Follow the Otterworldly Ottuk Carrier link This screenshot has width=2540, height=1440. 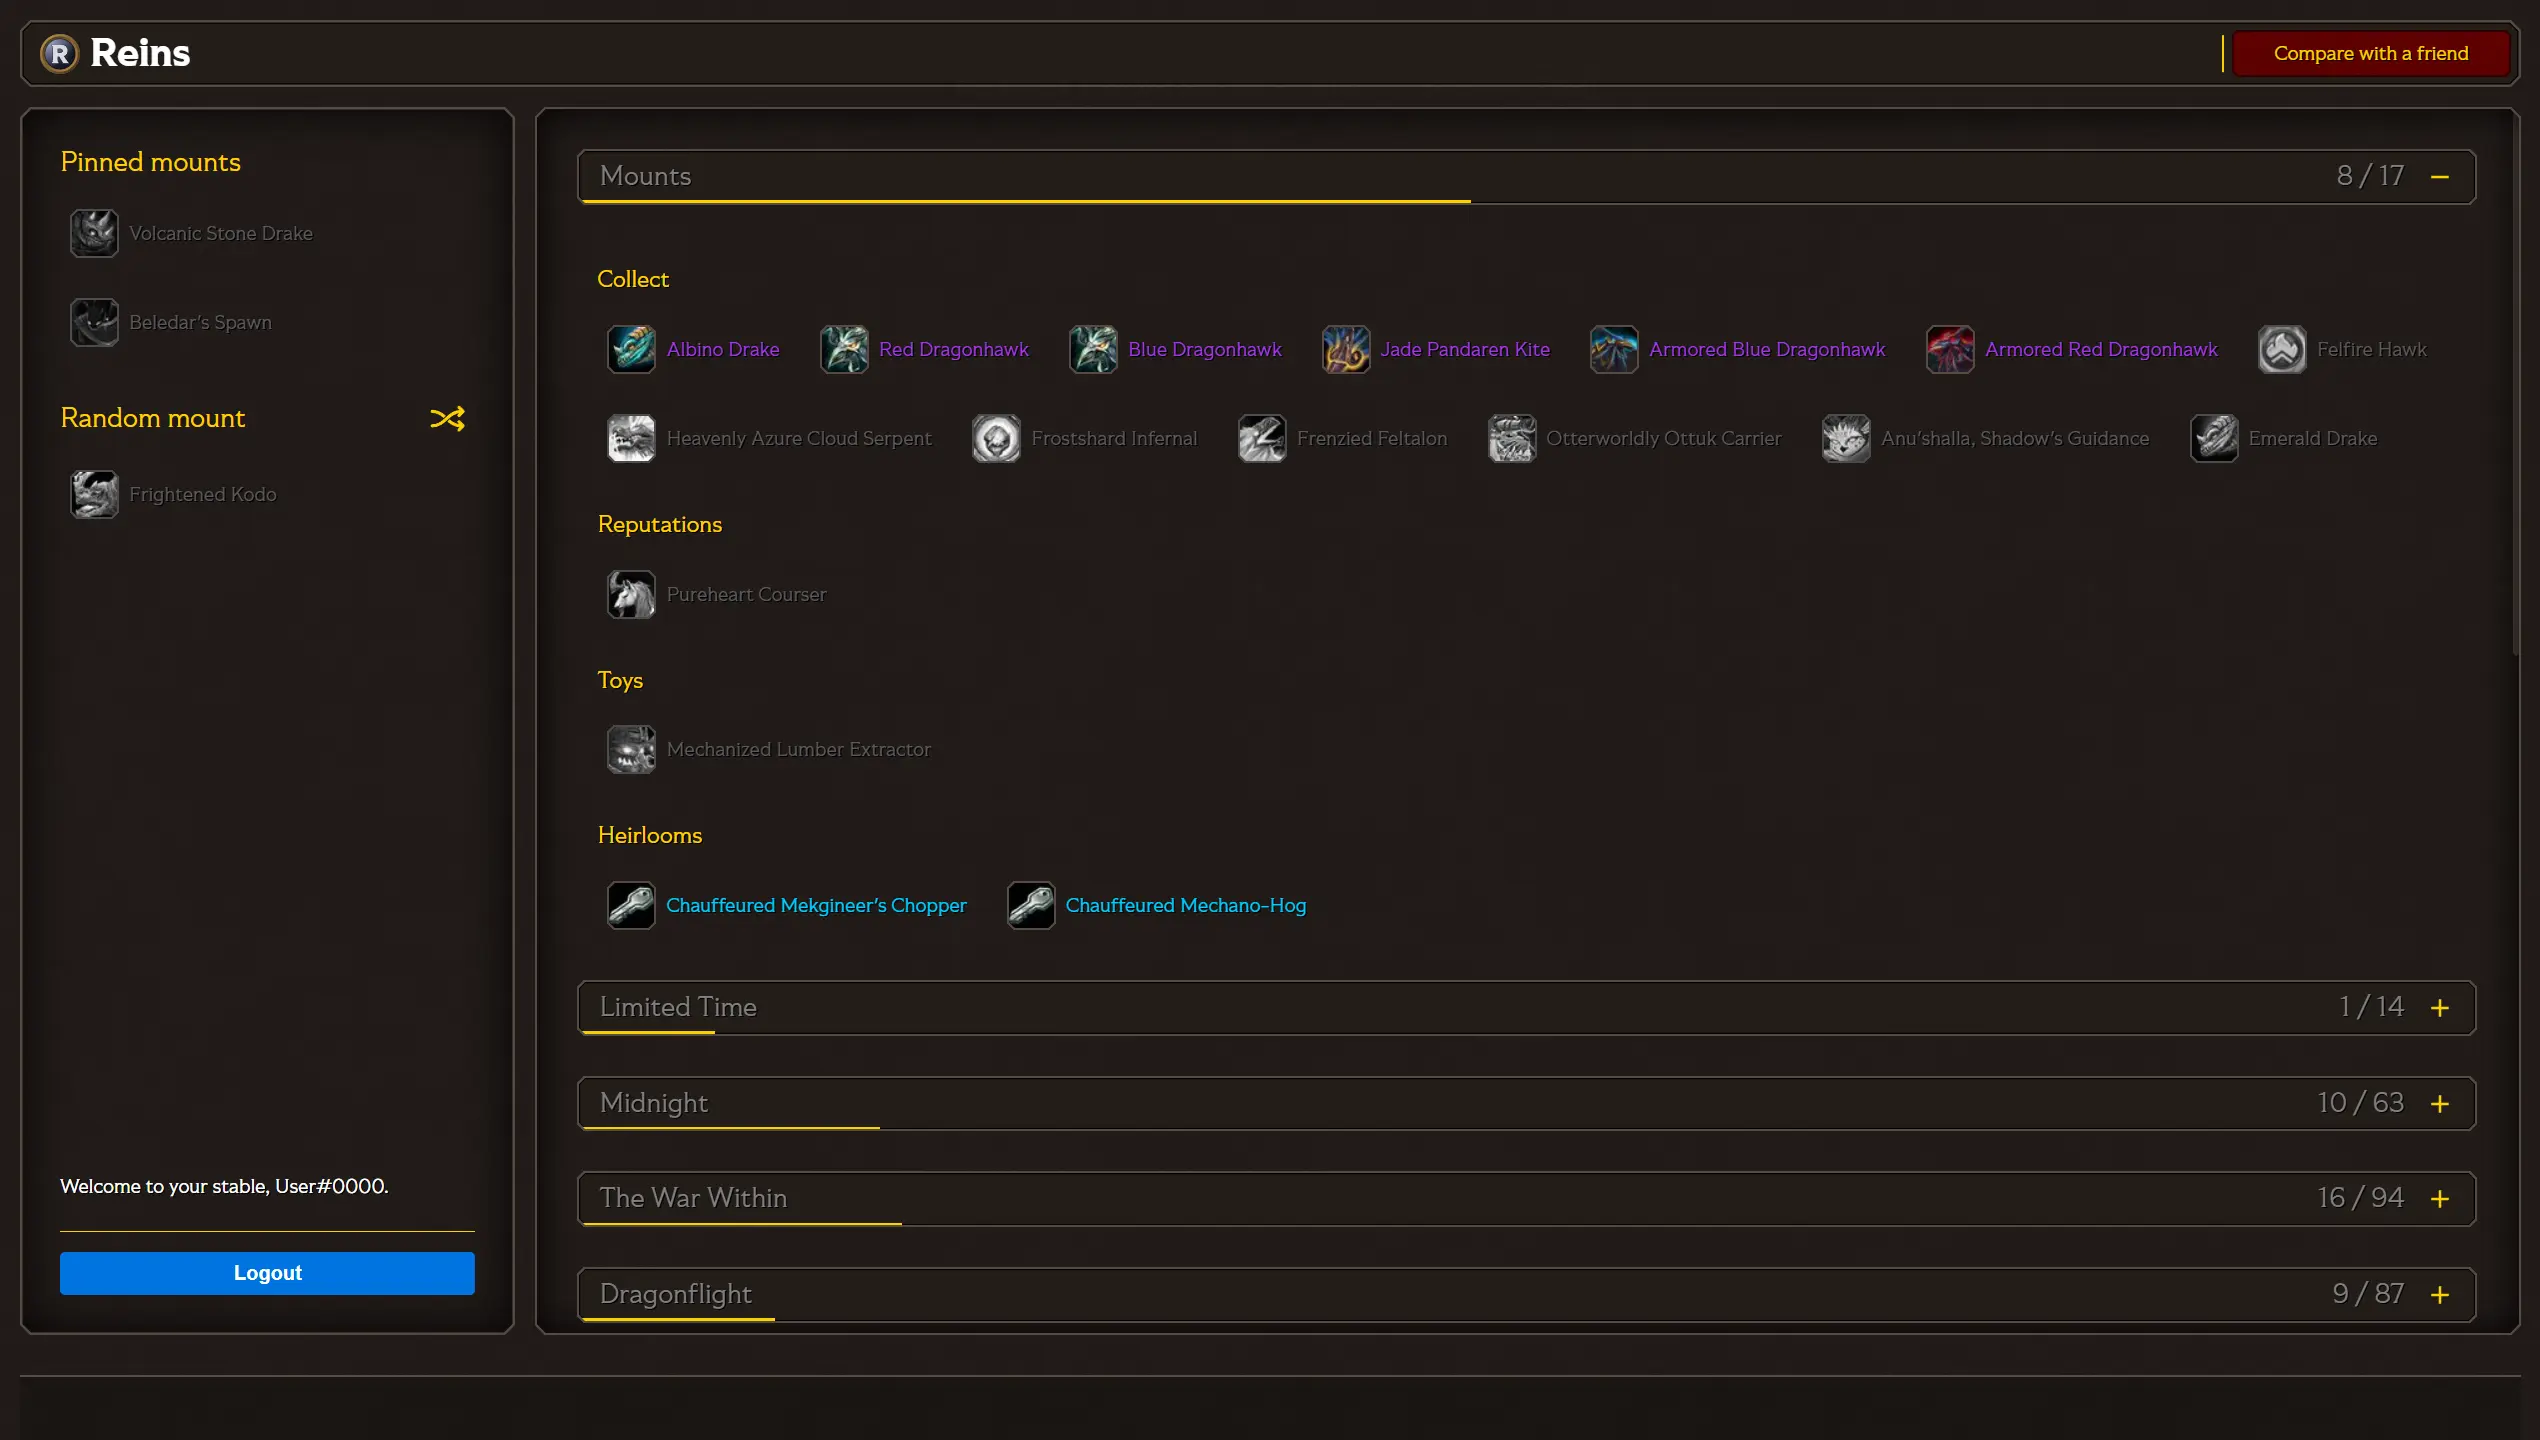coord(1664,438)
